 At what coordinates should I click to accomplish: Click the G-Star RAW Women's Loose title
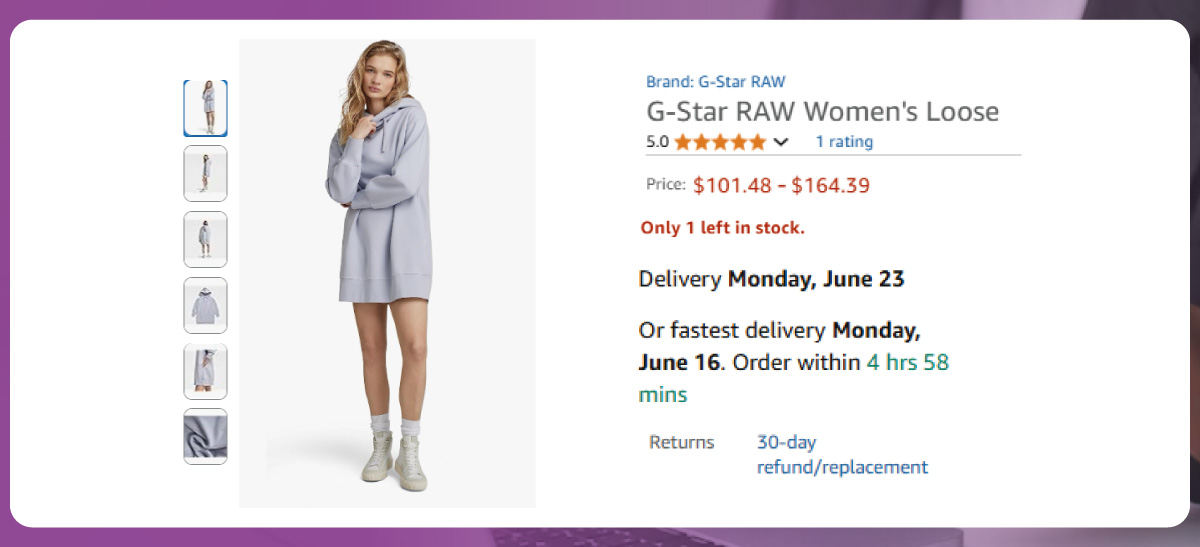[822, 111]
